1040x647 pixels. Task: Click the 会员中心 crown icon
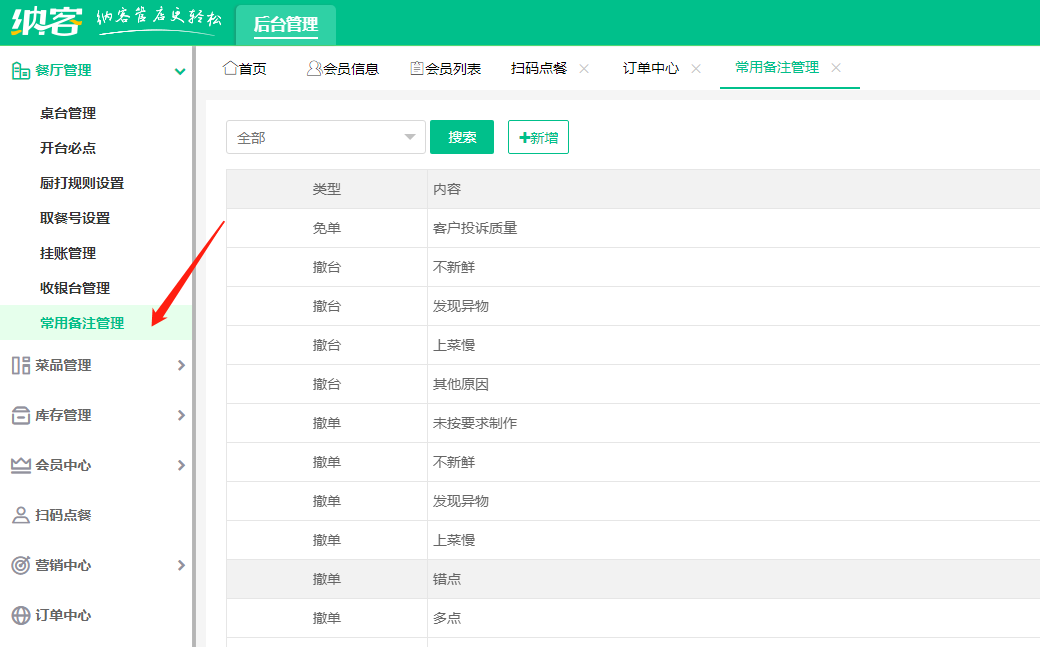[x=20, y=465]
